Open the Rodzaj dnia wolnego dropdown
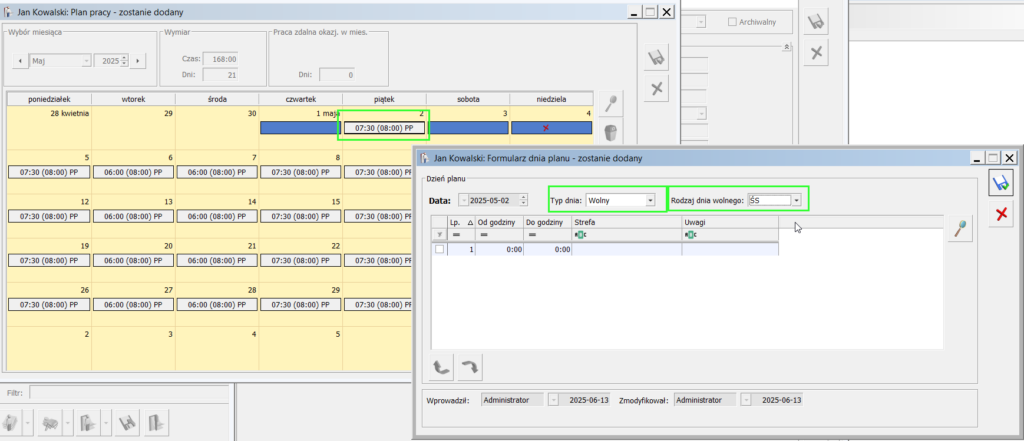 click(x=796, y=201)
